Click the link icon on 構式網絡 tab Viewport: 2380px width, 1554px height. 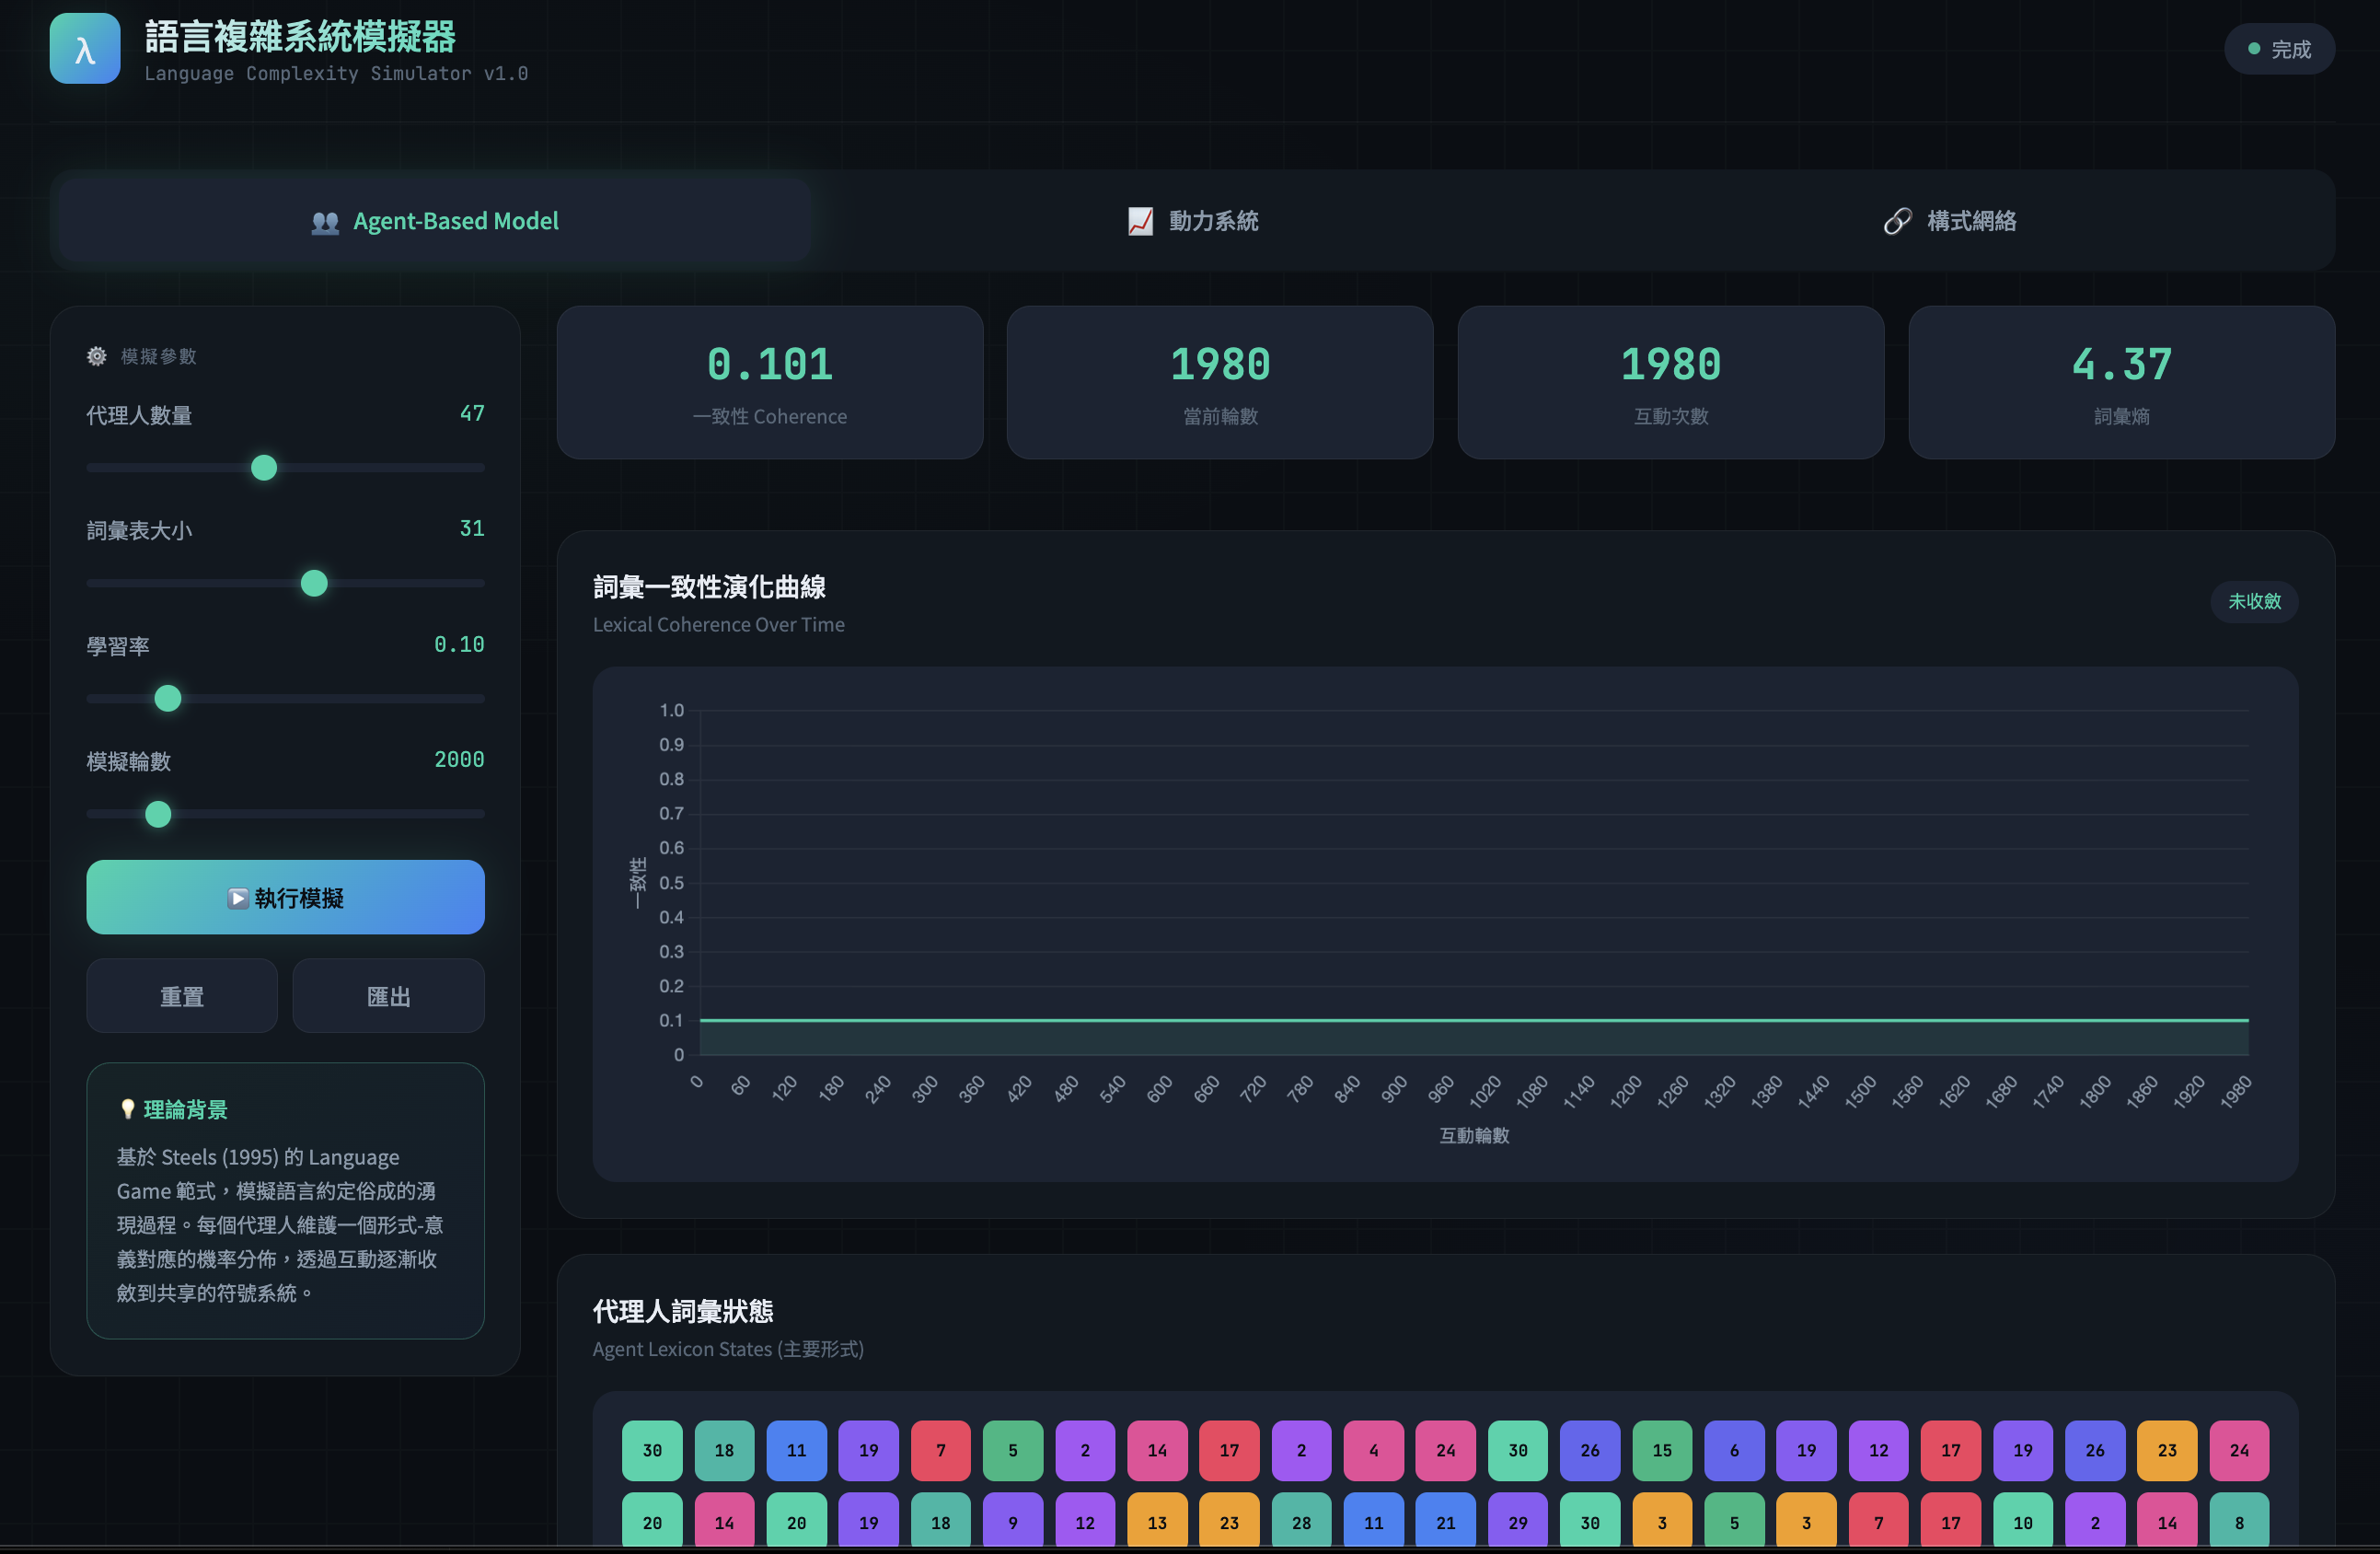pyautogui.click(x=1897, y=221)
